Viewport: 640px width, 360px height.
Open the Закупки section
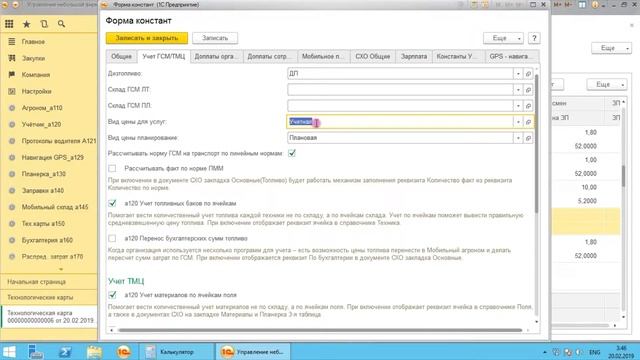[33, 58]
